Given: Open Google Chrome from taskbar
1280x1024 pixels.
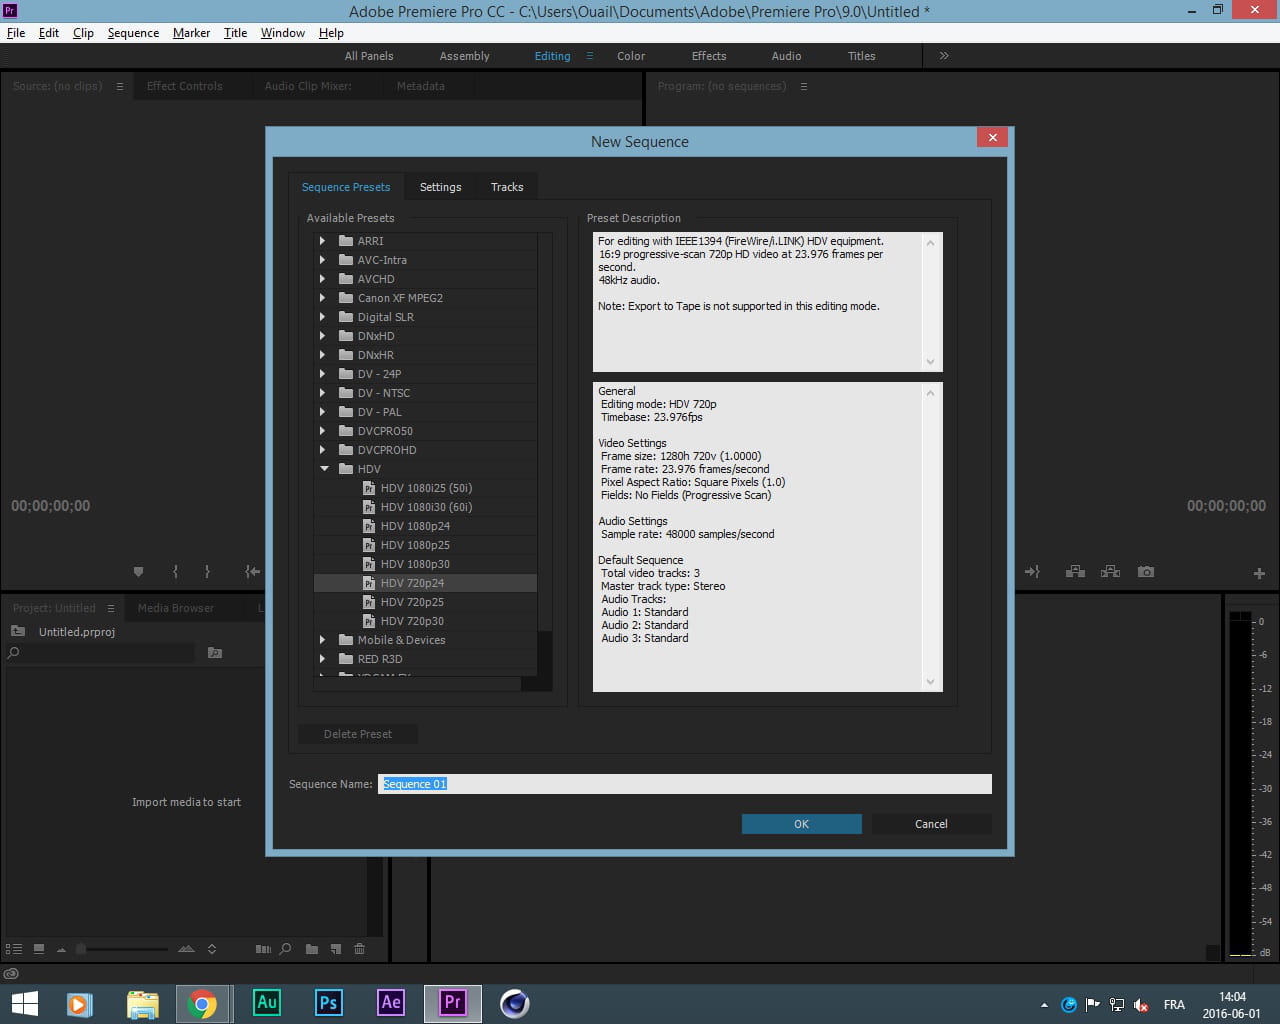Looking at the screenshot, I should tap(203, 1003).
